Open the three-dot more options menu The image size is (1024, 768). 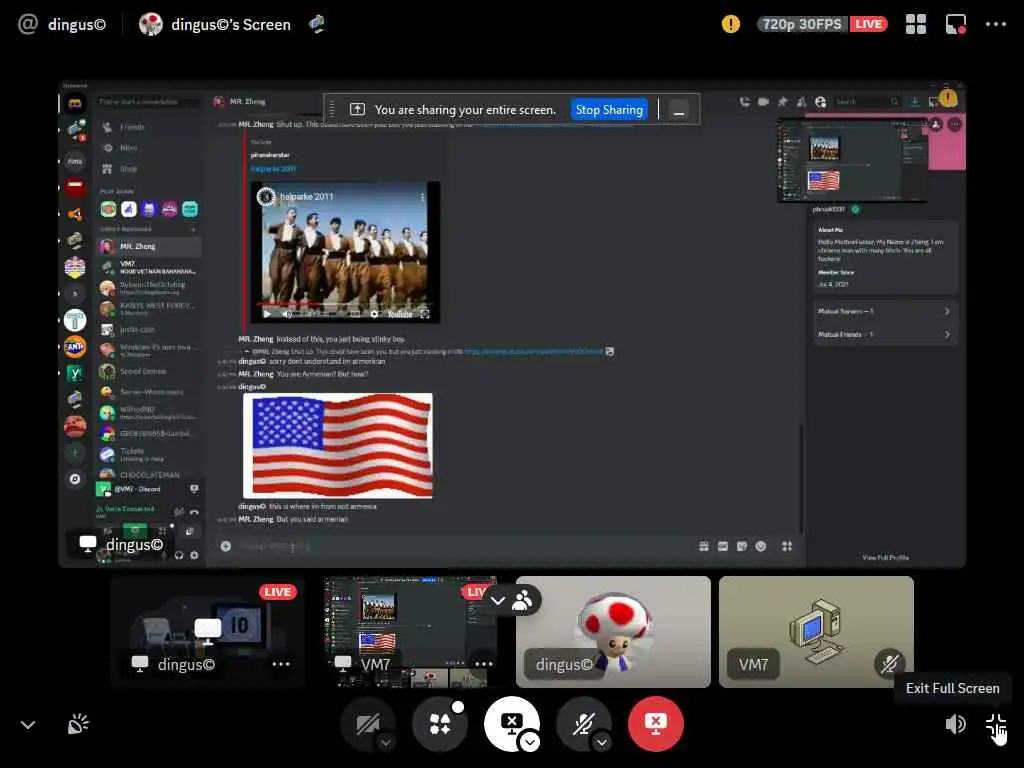point(996,25)
